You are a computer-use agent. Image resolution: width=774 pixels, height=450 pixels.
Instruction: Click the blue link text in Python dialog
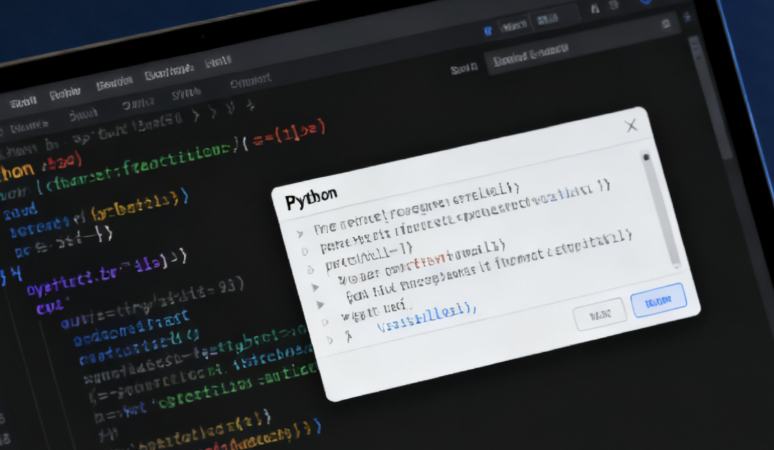[426, 317]
